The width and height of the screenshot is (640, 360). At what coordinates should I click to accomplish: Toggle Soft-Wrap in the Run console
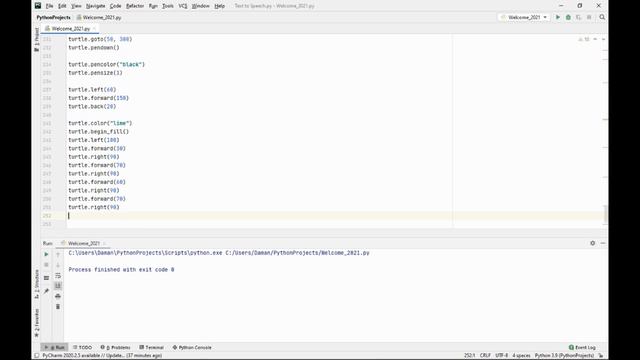58,276
